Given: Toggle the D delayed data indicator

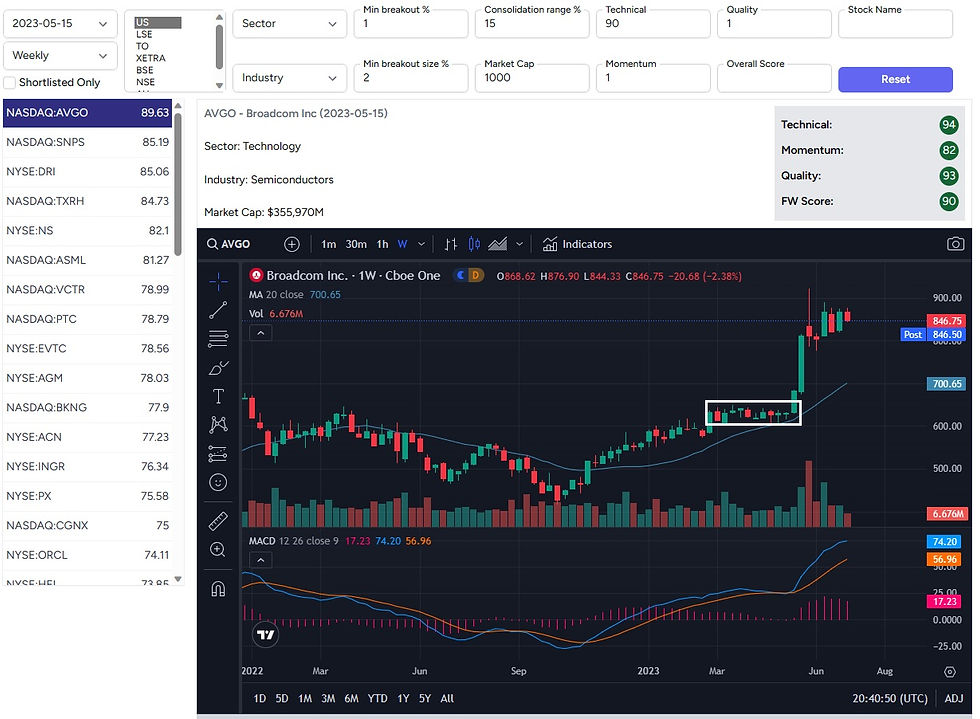Looking at the screenshot, I should click(476, 275).
